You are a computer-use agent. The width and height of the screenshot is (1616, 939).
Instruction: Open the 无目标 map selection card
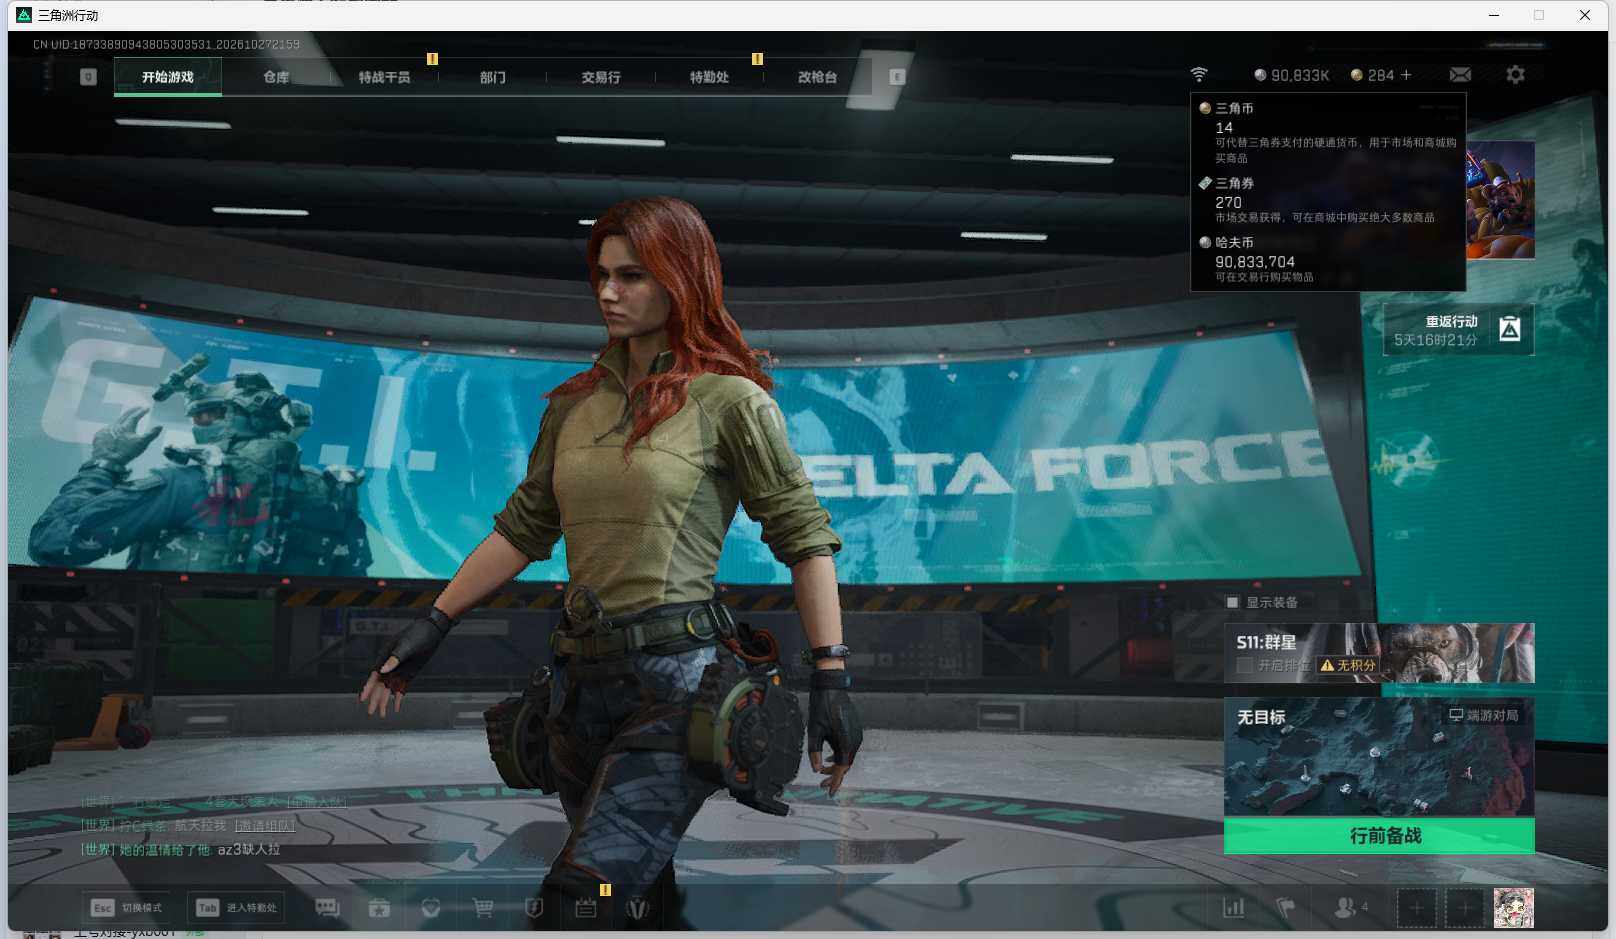pos(1379,757)
